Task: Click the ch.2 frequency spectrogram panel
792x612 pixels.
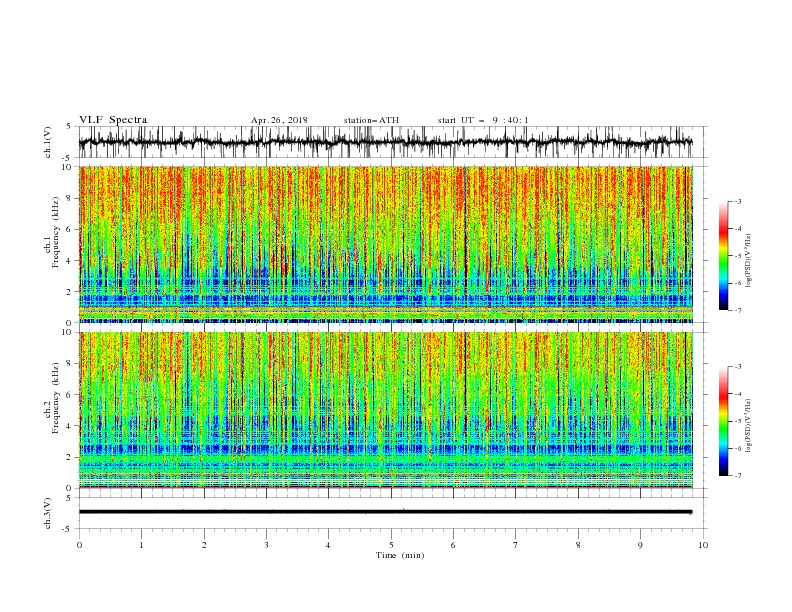Action: (385, 410)
